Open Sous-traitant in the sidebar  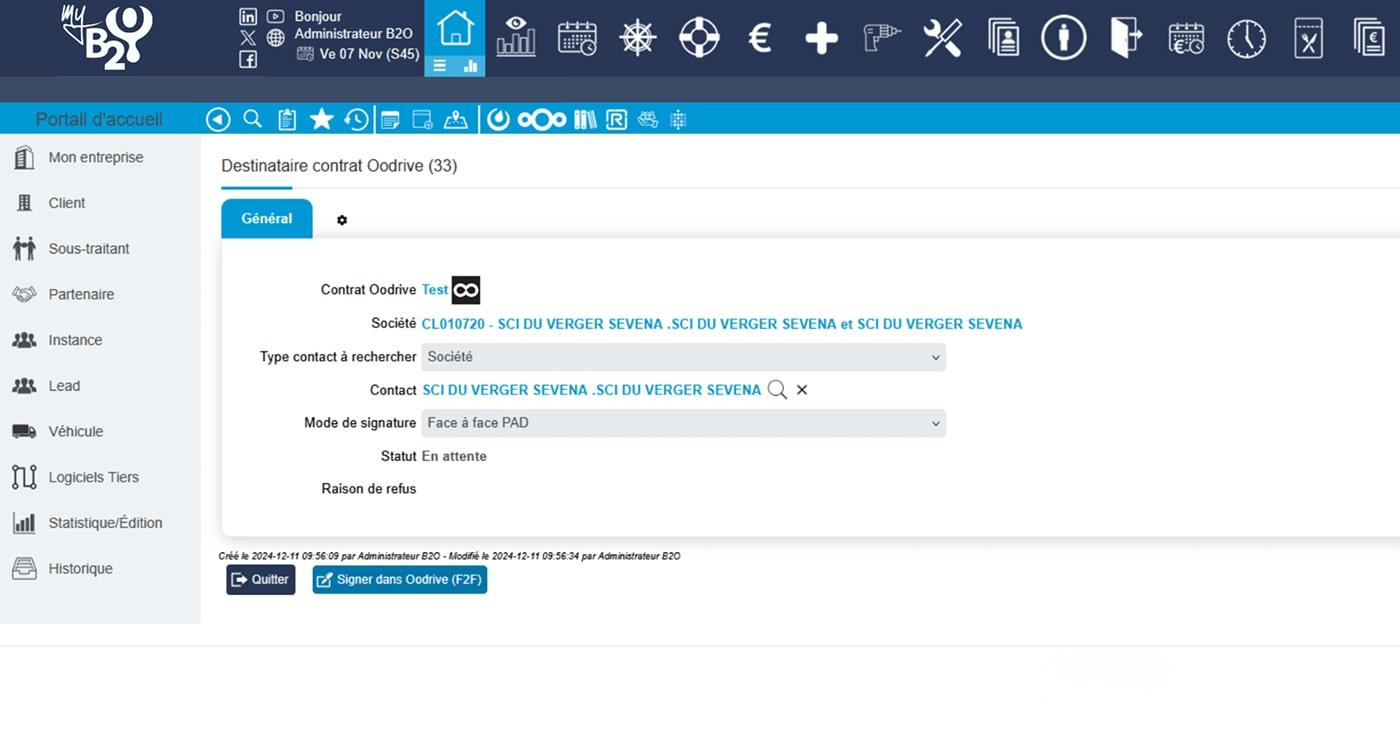coord(89,249)
